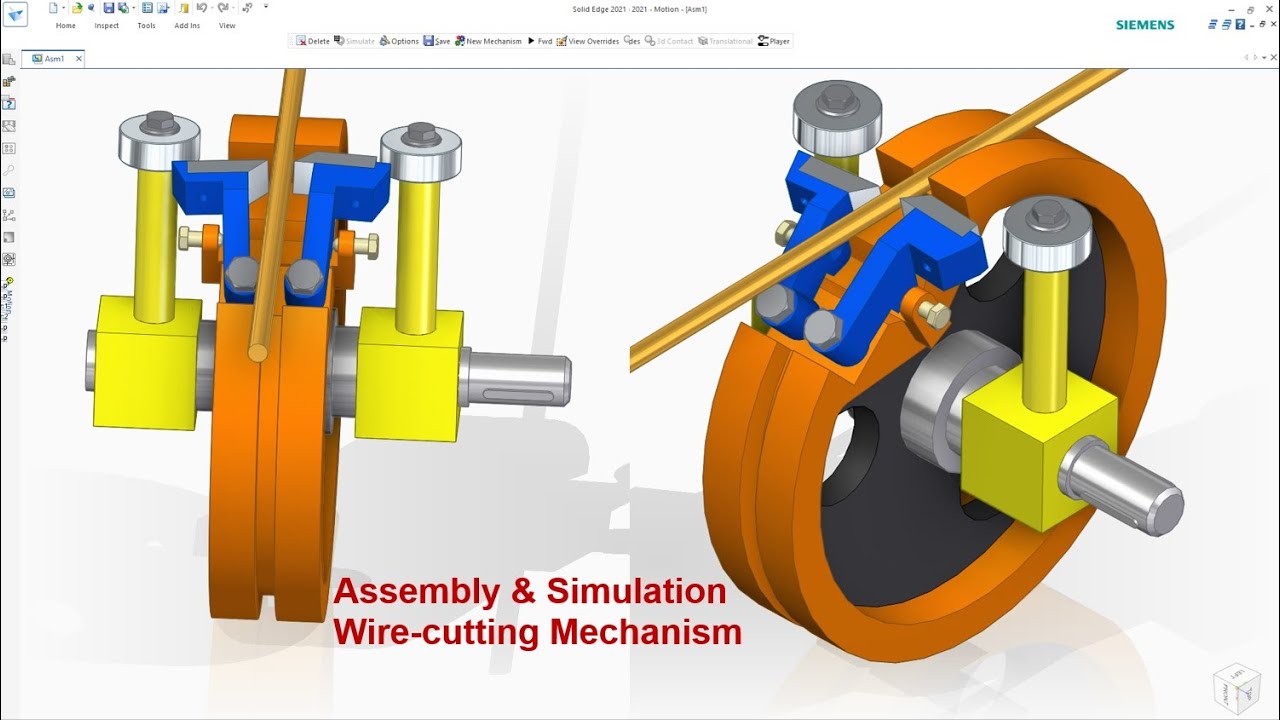The height and width of the screenshot is (720, 1280).
Task: Click the target sensor icon in left sidebar
Action: tap(9, 259)
